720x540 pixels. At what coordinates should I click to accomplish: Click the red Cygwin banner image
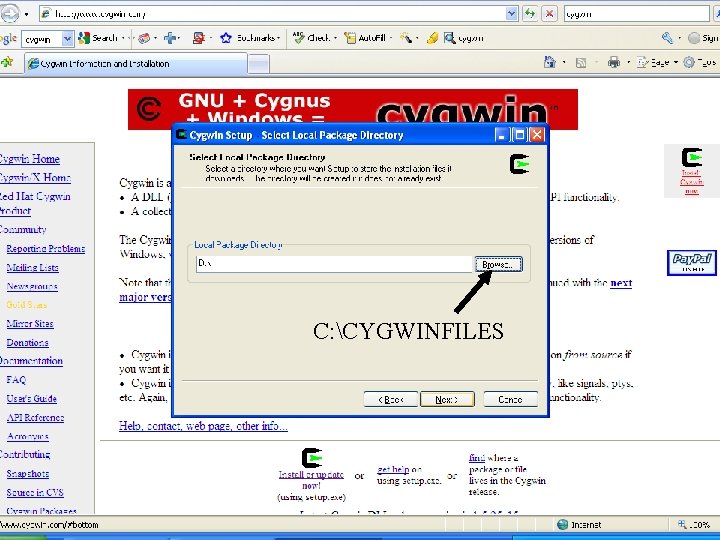(353, 109)
